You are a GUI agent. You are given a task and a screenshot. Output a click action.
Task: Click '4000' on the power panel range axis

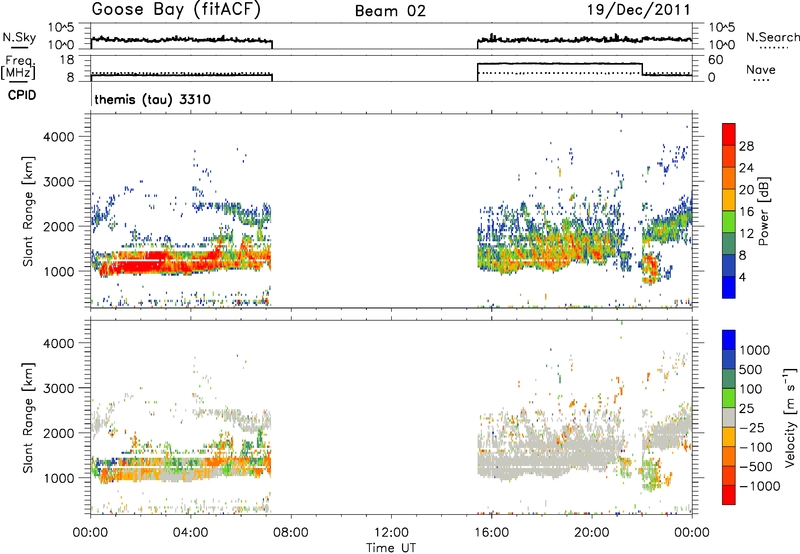point(59,137)
